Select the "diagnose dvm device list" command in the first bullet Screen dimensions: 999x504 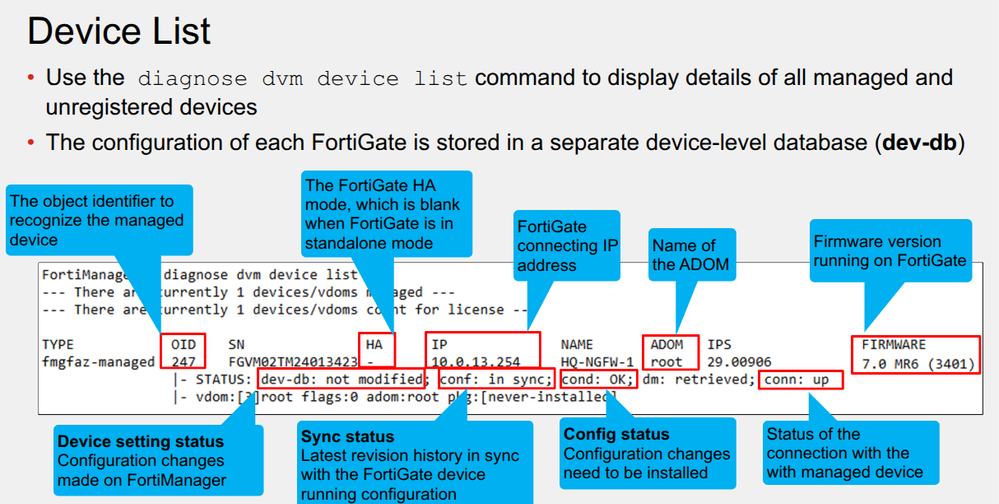(x=303, y=79)
